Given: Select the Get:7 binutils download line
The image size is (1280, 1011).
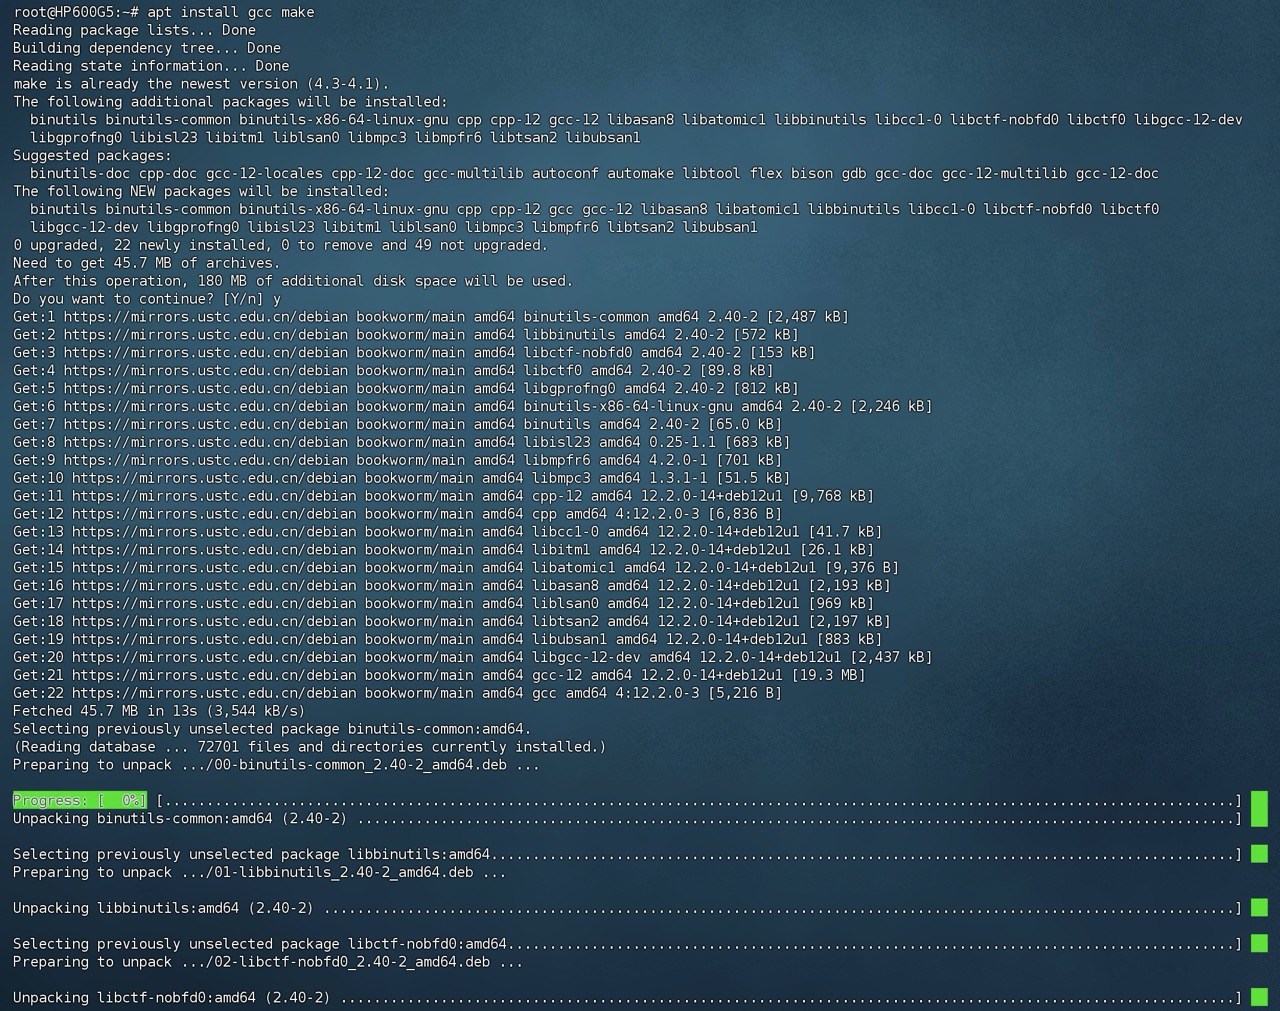Looking at the screenshot, I should point(397,425).
